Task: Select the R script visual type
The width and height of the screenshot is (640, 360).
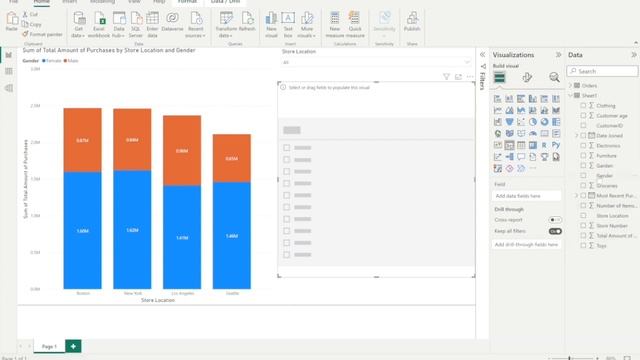Action: point(544,145)
